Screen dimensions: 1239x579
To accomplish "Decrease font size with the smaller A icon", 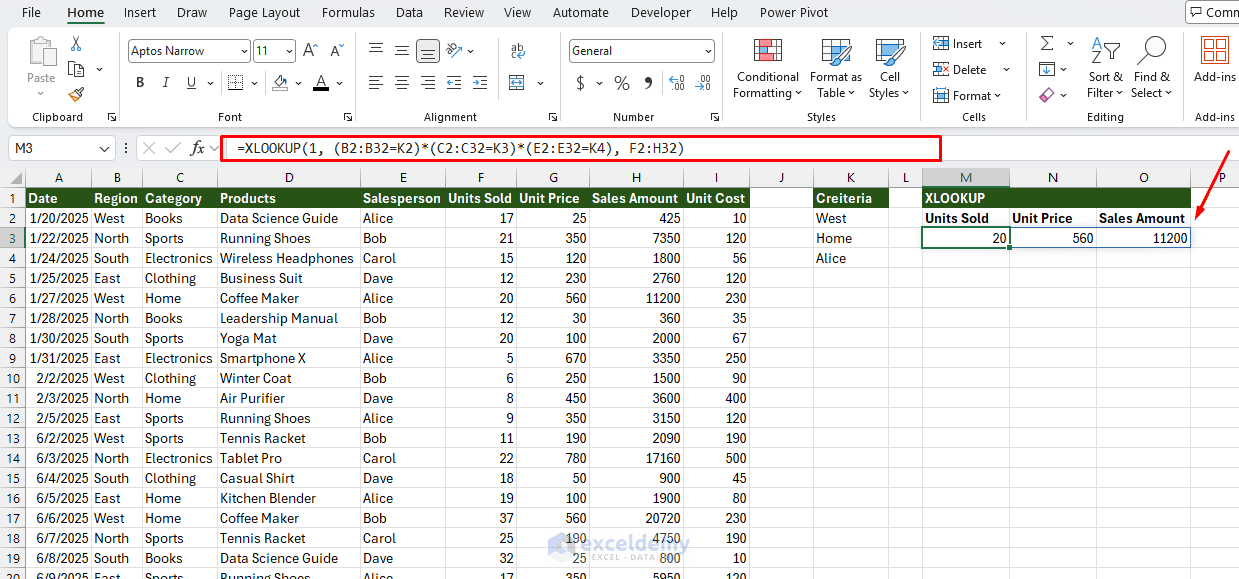I will (x=335, y=51).
